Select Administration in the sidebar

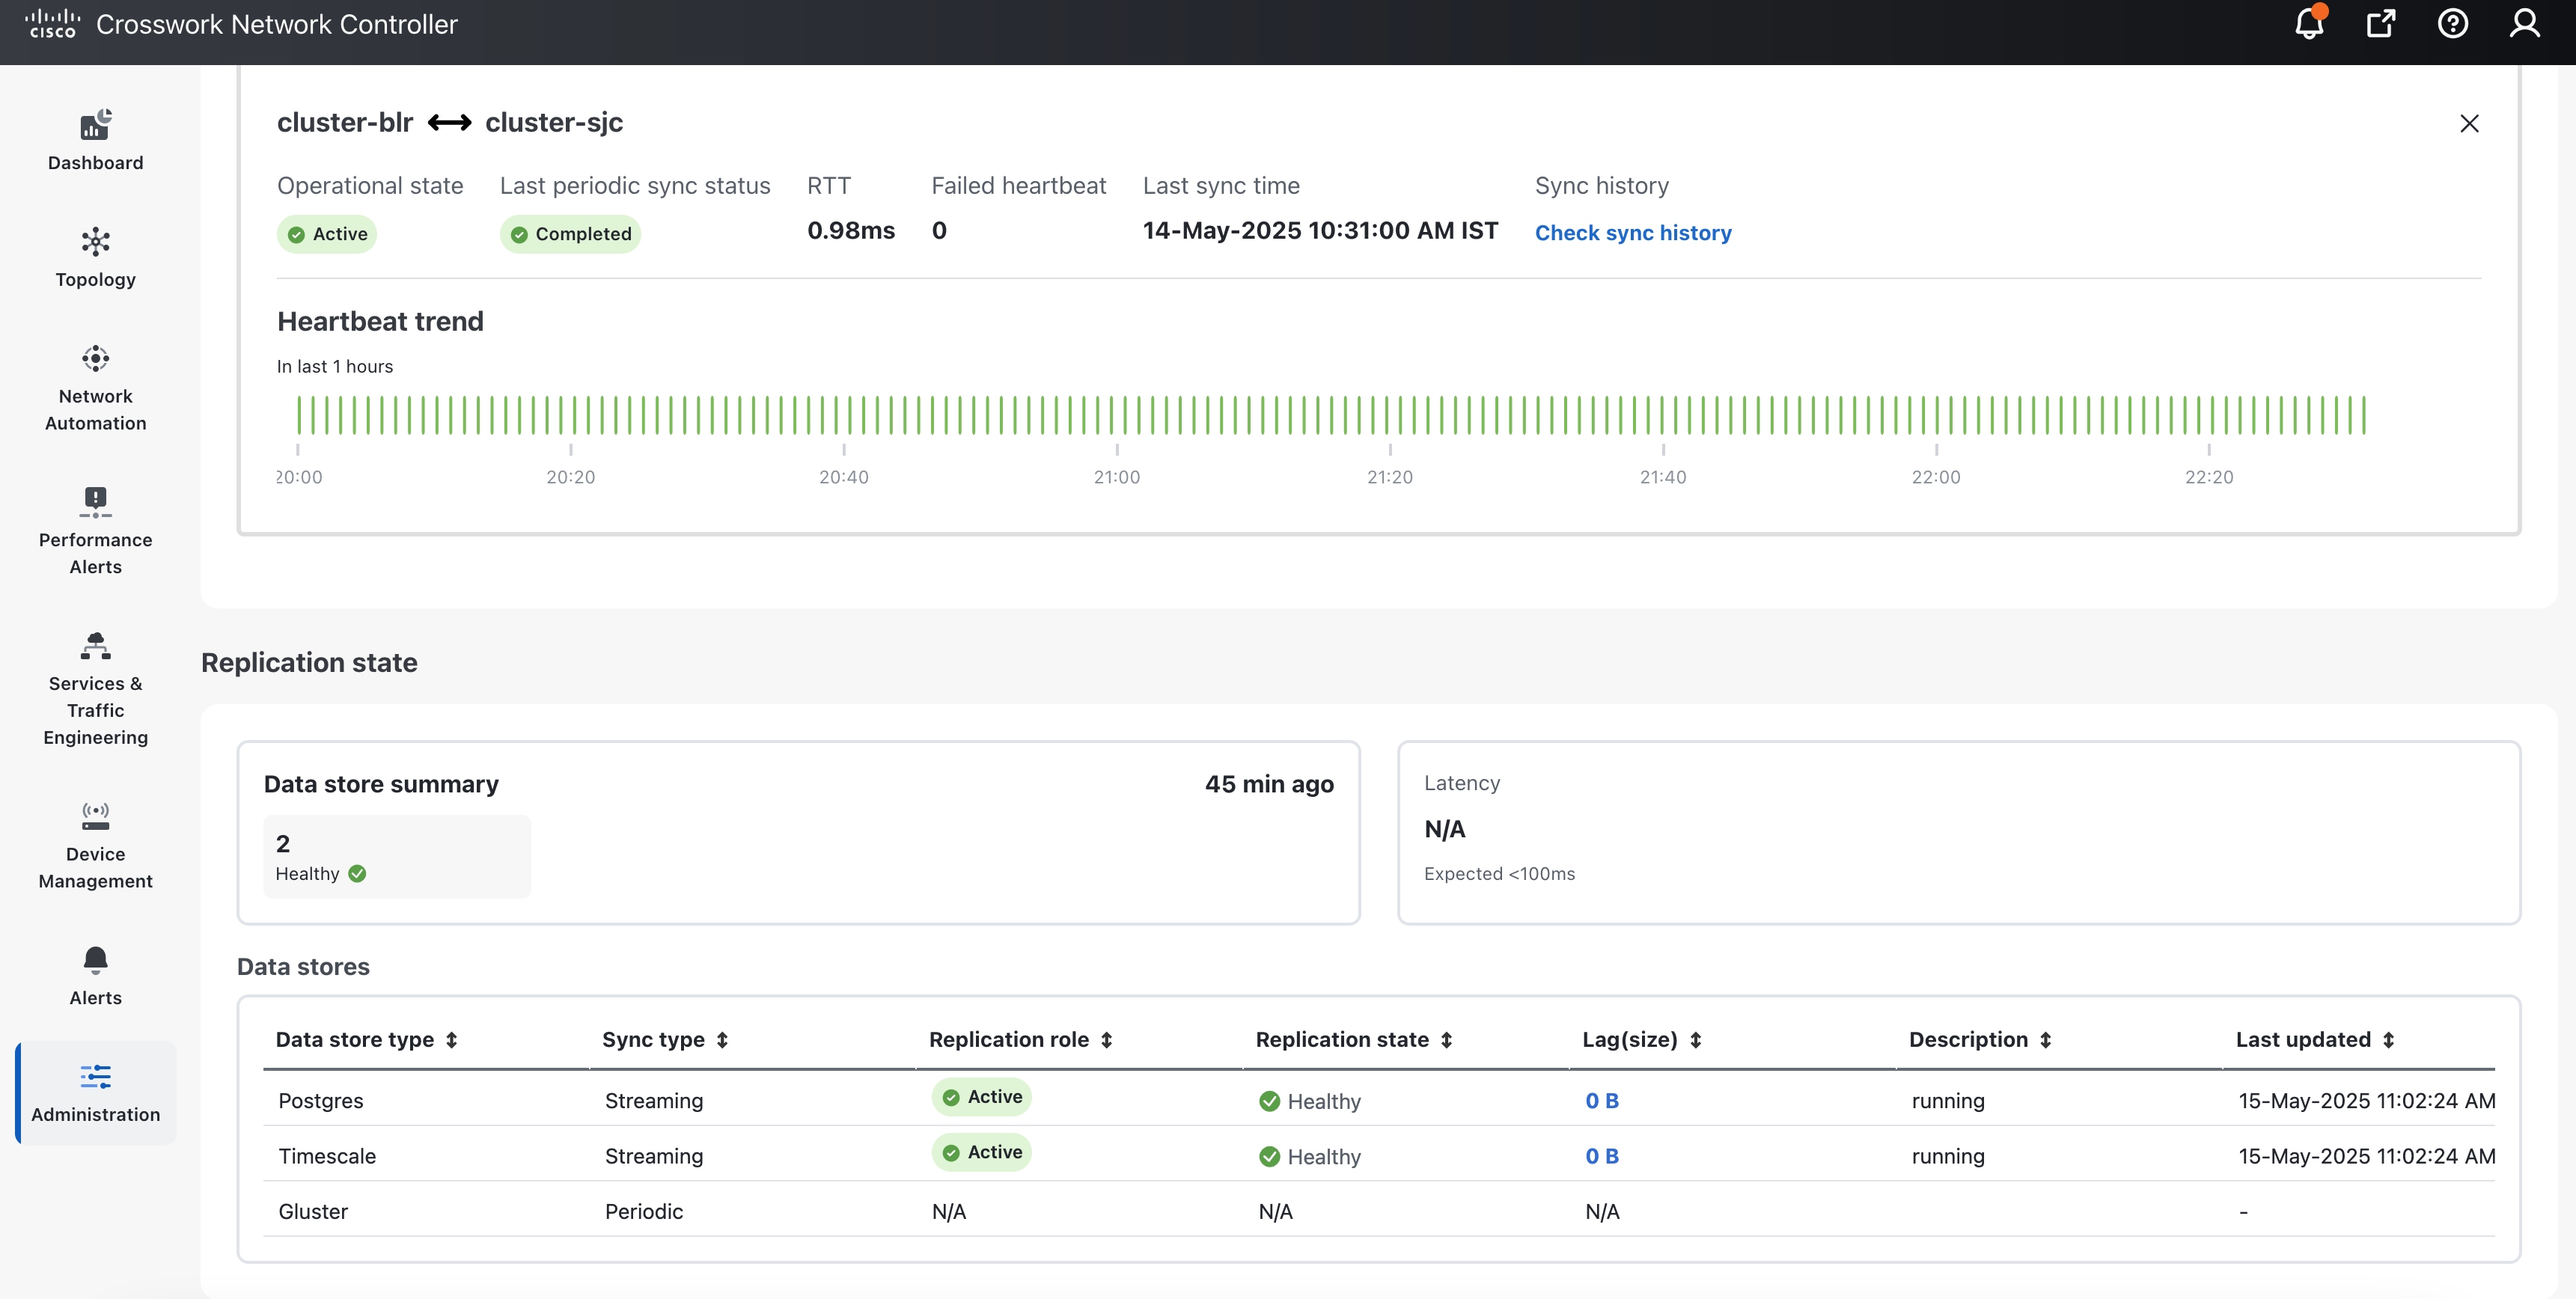(x=96, y=1093)
